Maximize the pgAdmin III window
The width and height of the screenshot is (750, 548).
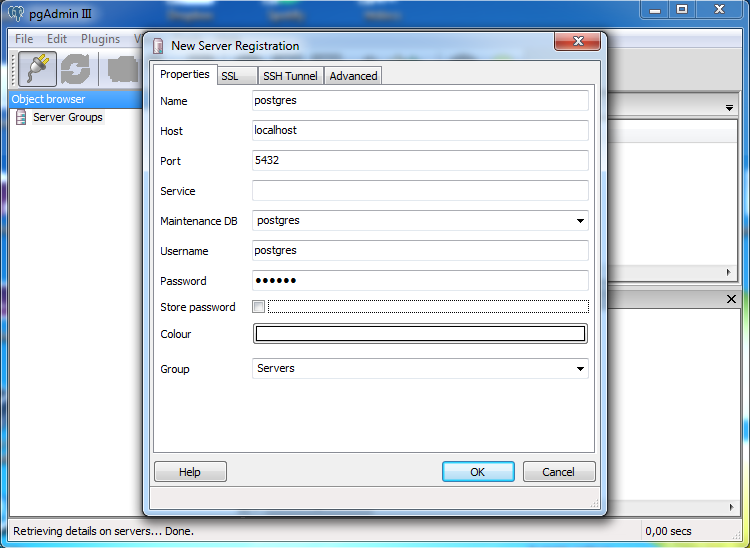[682, 10]
